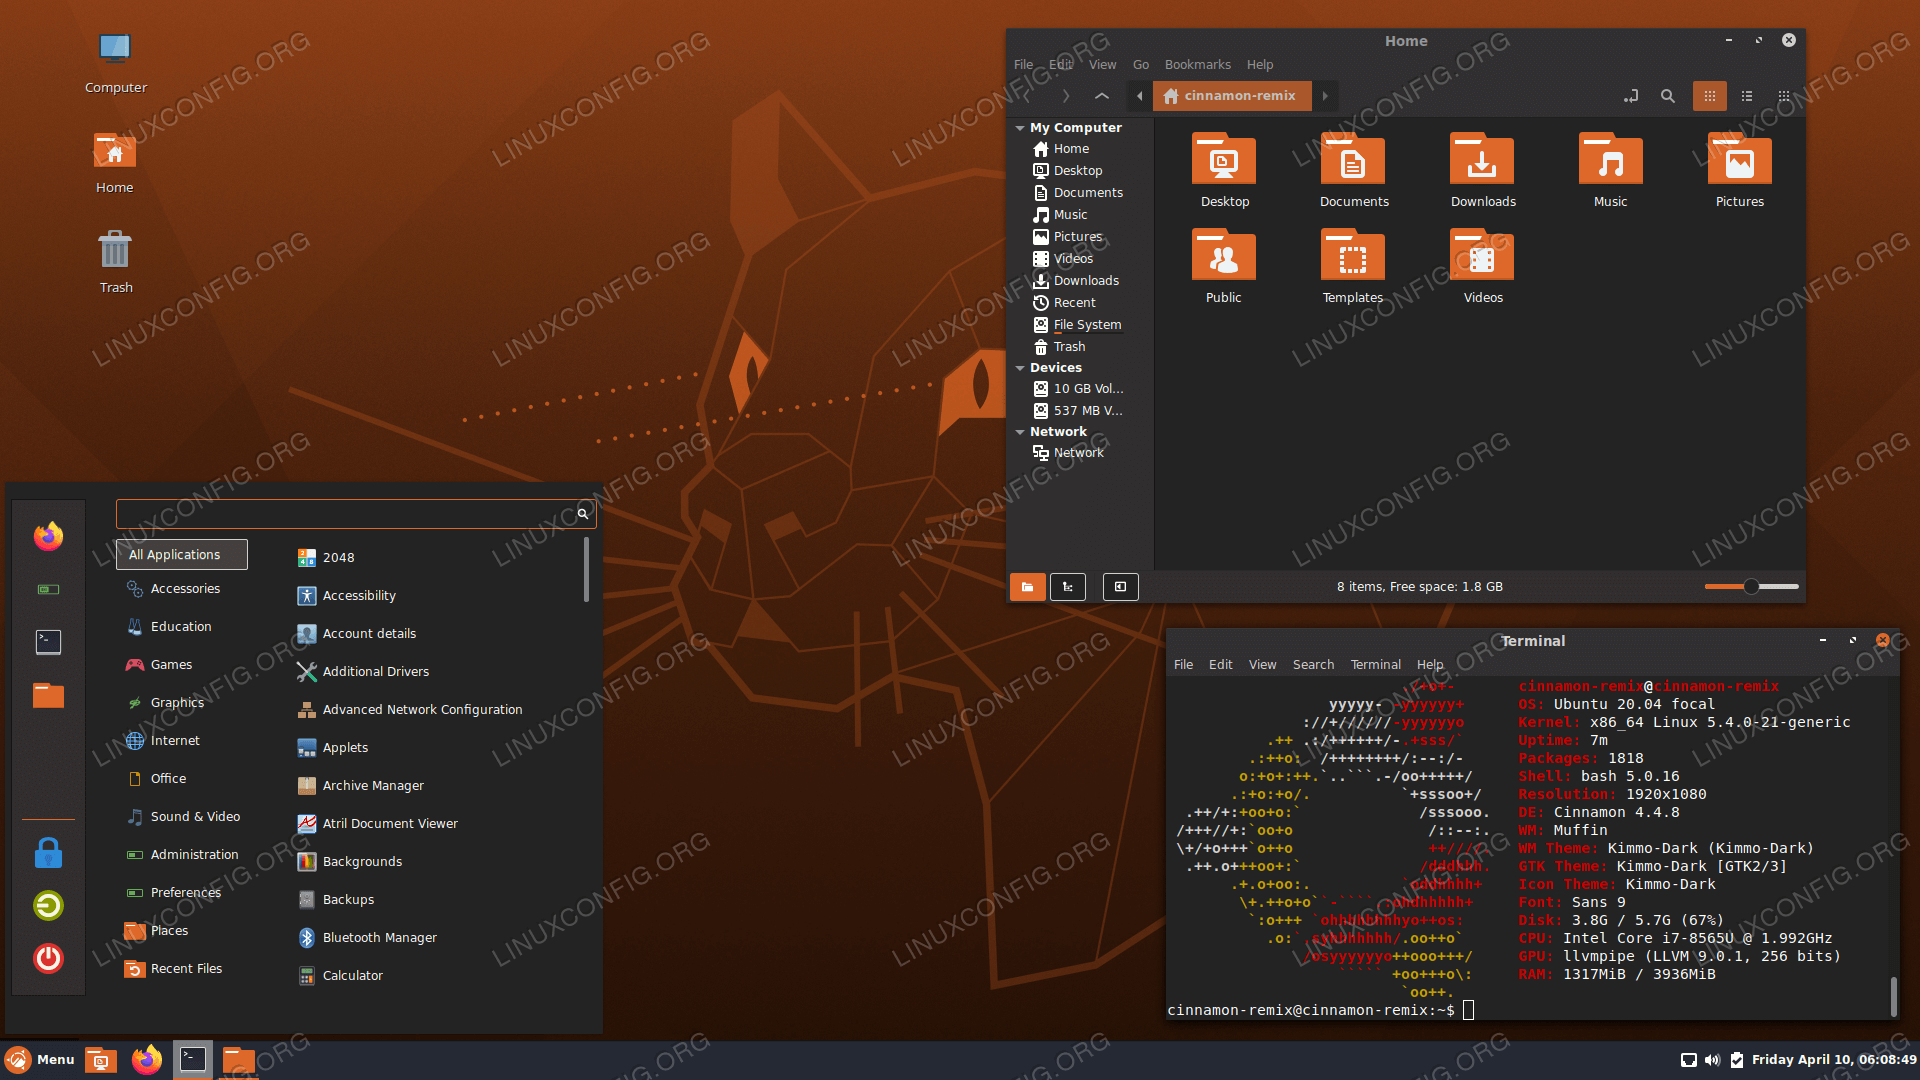Toggle location entry icon in file manager
The width and height of the screenshot is (1920, 1080).
point(1631,96)
